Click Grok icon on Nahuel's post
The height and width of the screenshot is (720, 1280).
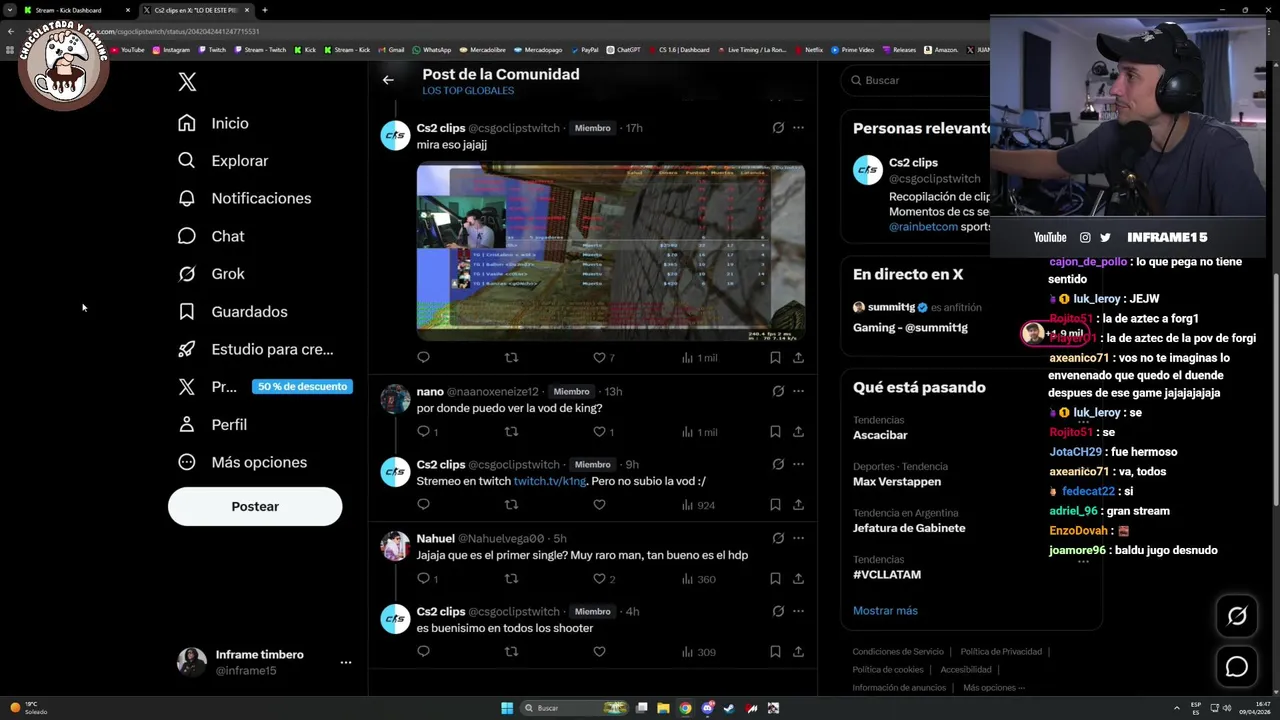point(778,539)
